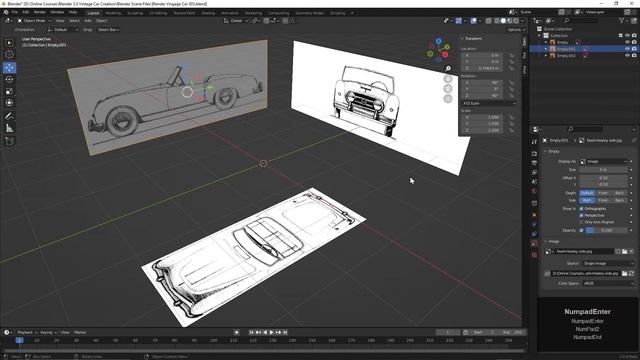Open the Edit menu
Screen dimensions: 640x360
(25, 12)
